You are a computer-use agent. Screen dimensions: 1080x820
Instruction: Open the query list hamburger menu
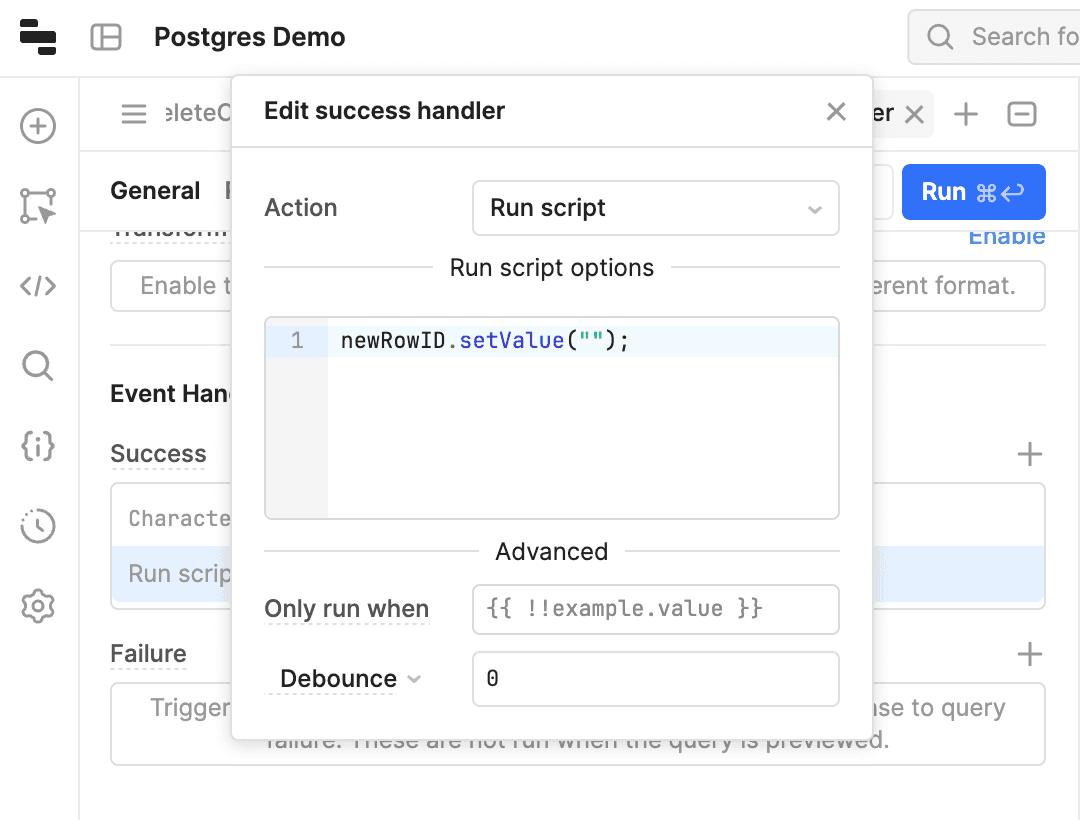pos(134,114)
